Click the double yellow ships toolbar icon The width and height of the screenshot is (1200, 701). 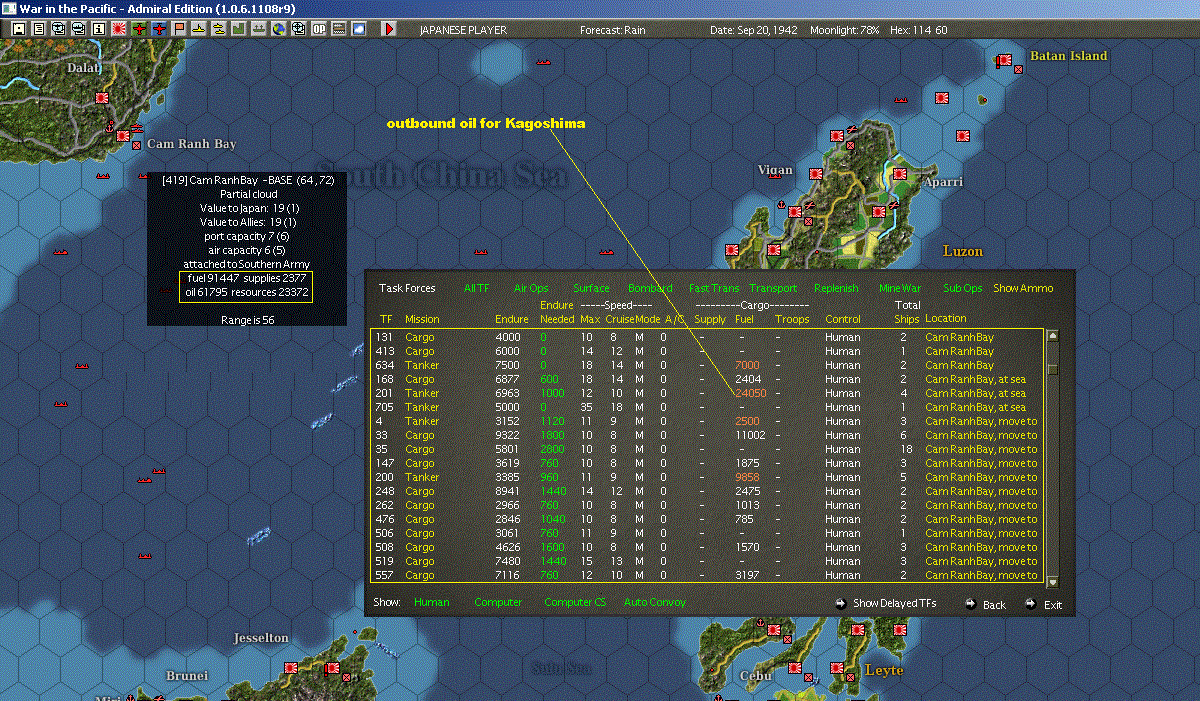tap(219, 29)
